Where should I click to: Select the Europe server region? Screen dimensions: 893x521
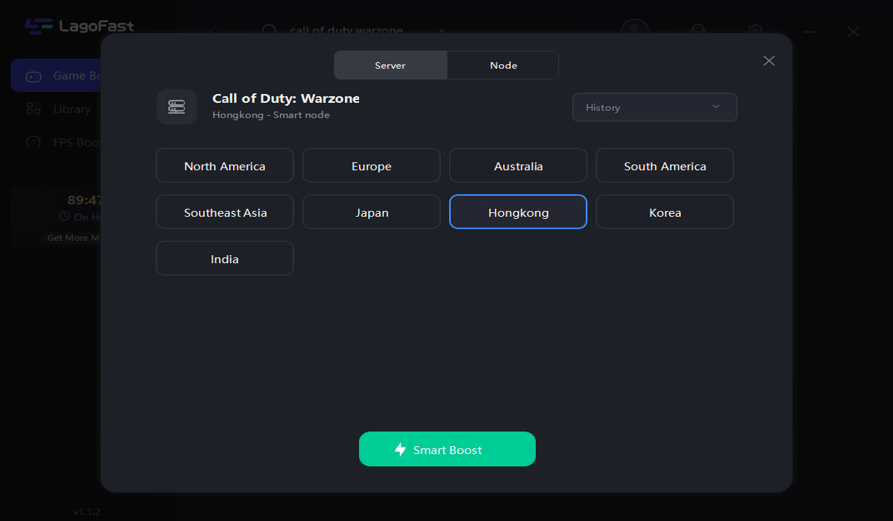(371, 166)
